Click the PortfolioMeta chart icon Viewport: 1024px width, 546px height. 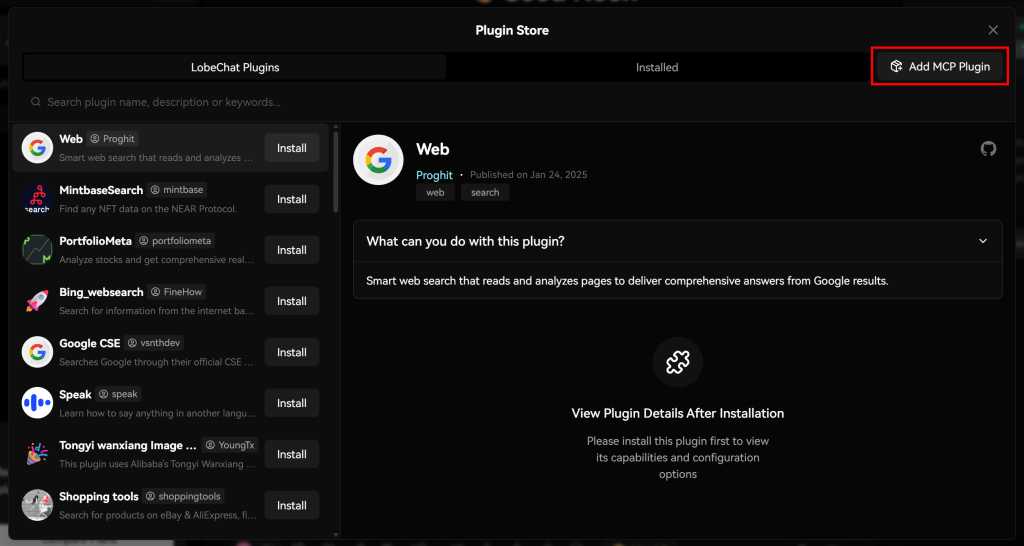(x=37, y=250)
